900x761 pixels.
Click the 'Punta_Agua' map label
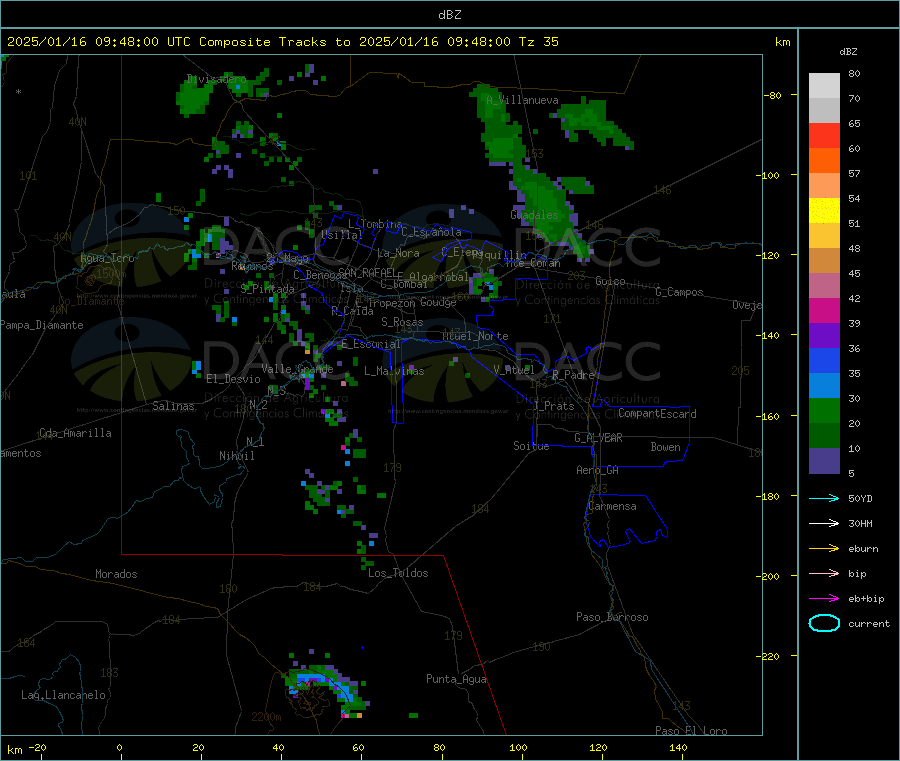click(456, 679)
